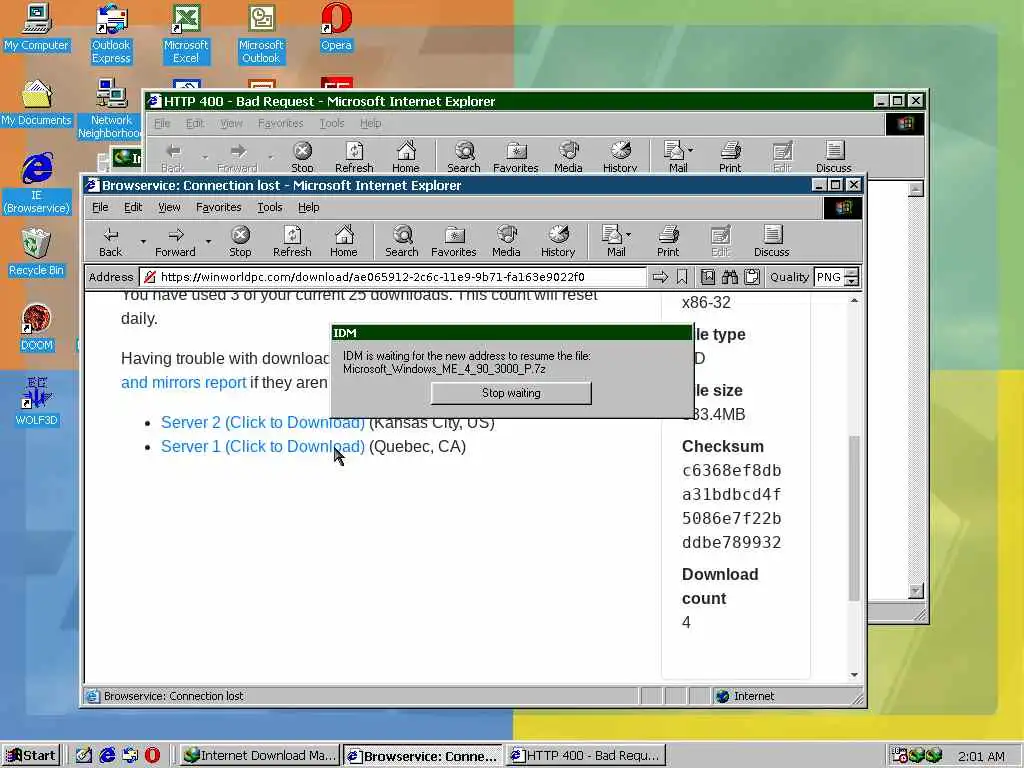Open the Microsoft Excel desktop icon

coord(186,34)
